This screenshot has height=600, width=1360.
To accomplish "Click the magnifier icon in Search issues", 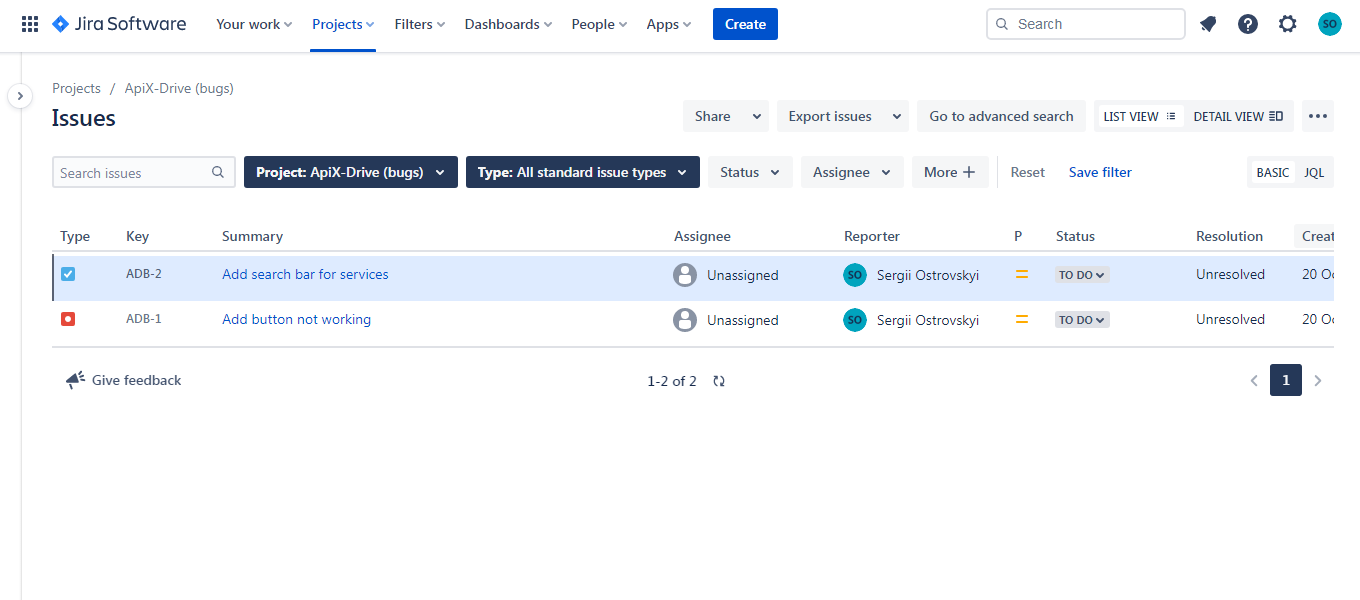I will 218,172.
